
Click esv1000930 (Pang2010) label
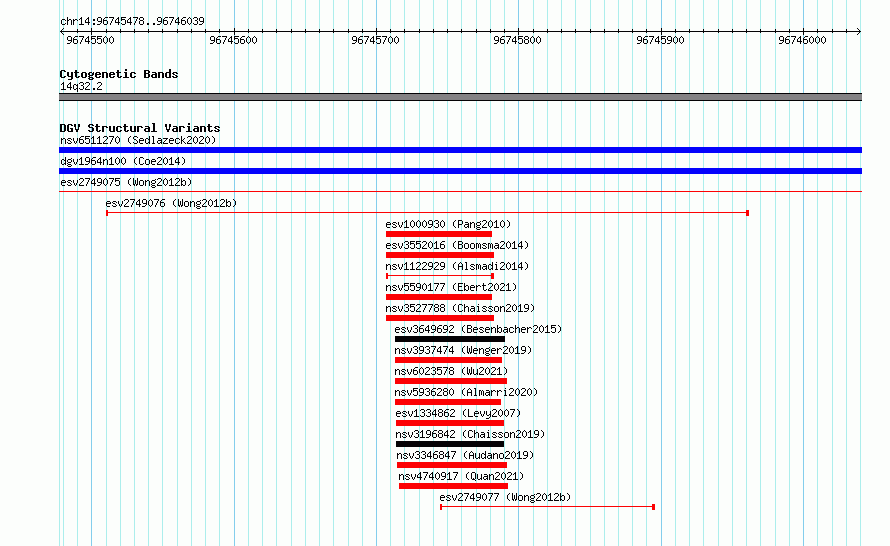pyautogui.click(x=448, y=224)
